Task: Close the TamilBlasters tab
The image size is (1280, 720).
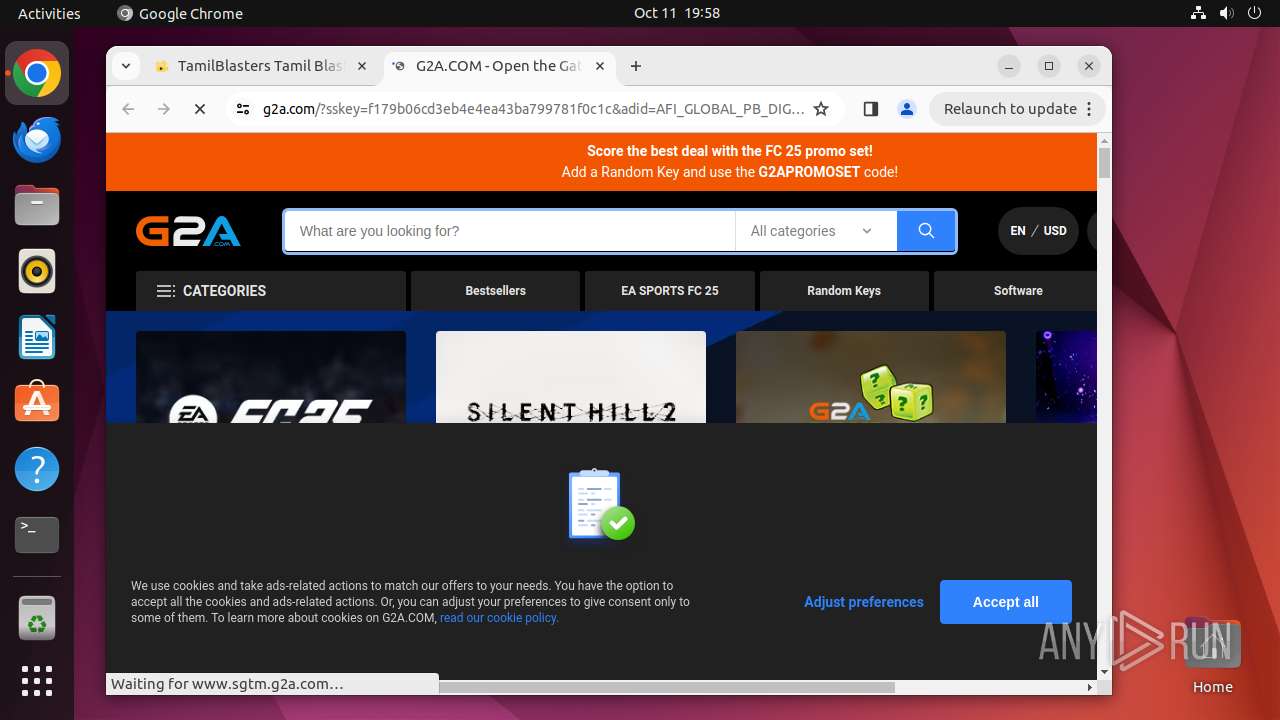Action: point(362,66)
